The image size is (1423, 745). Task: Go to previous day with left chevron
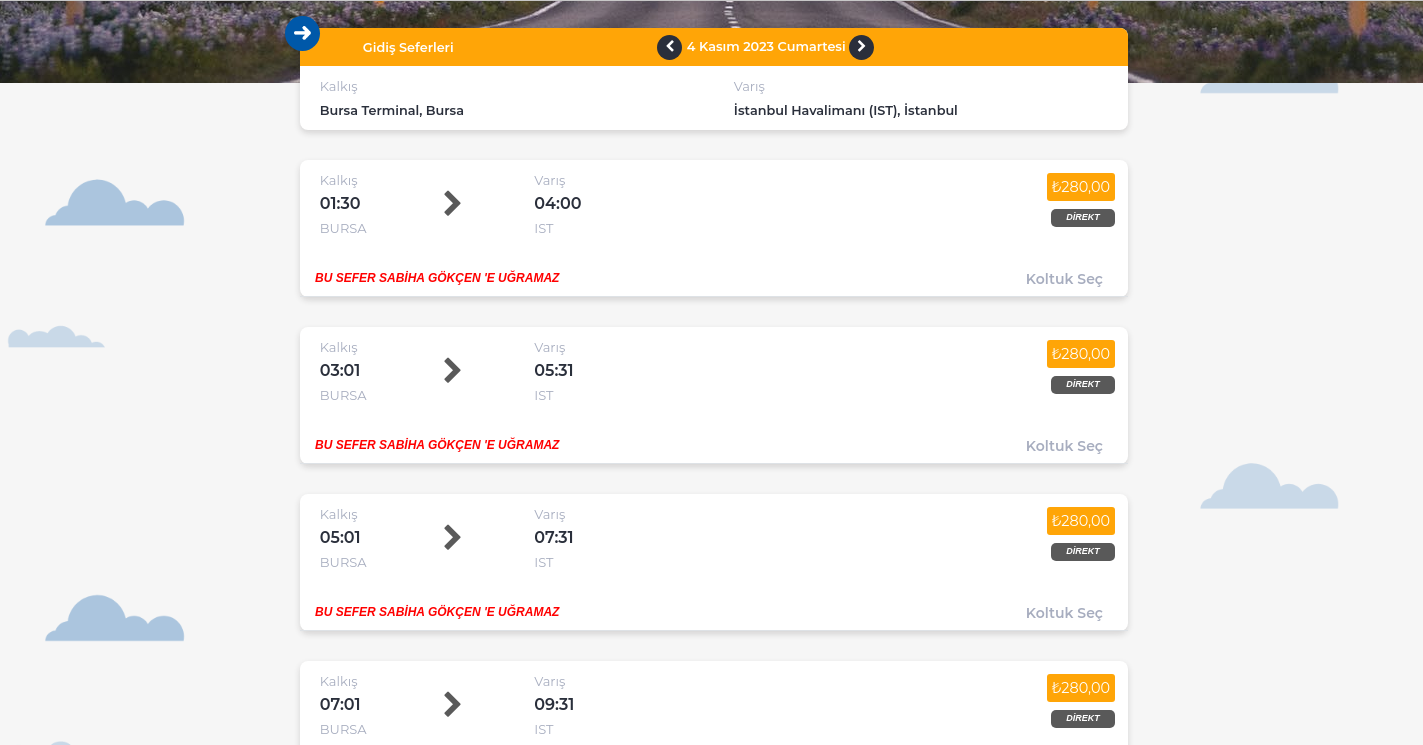point(669,47)
